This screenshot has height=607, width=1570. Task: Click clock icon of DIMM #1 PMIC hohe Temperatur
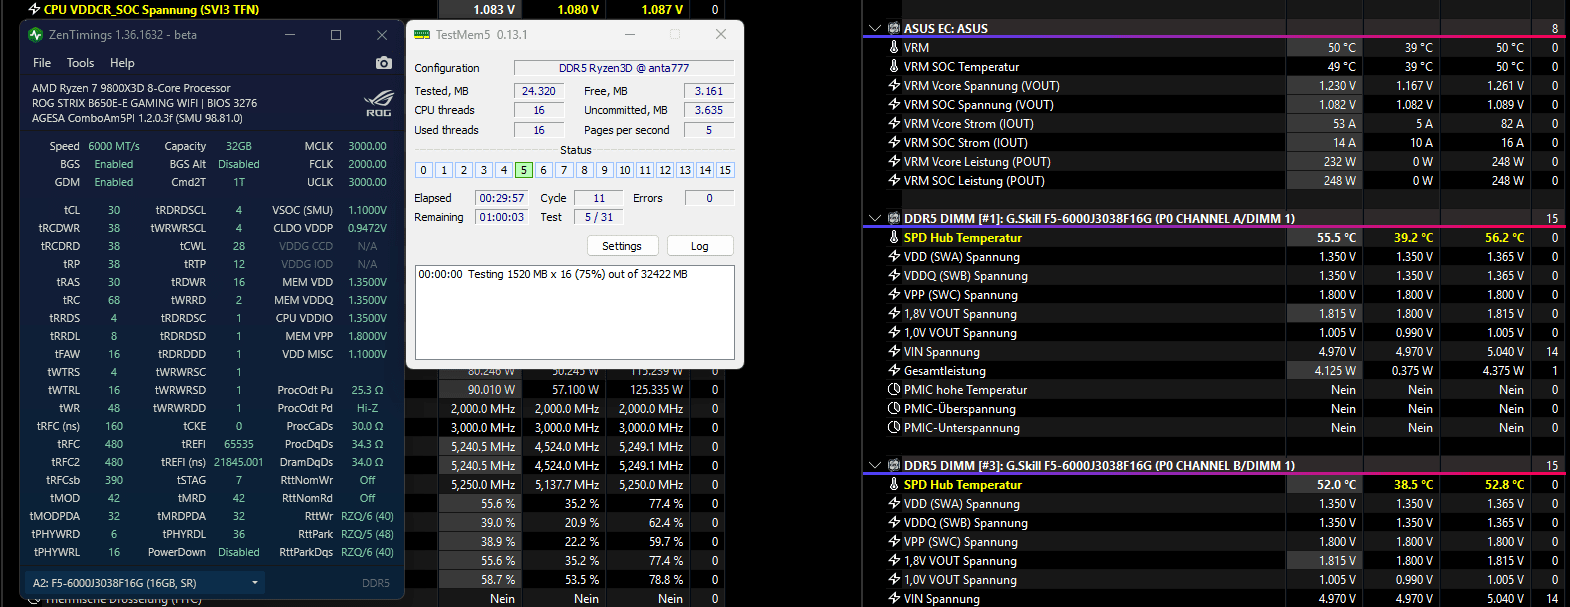[894, 389]
